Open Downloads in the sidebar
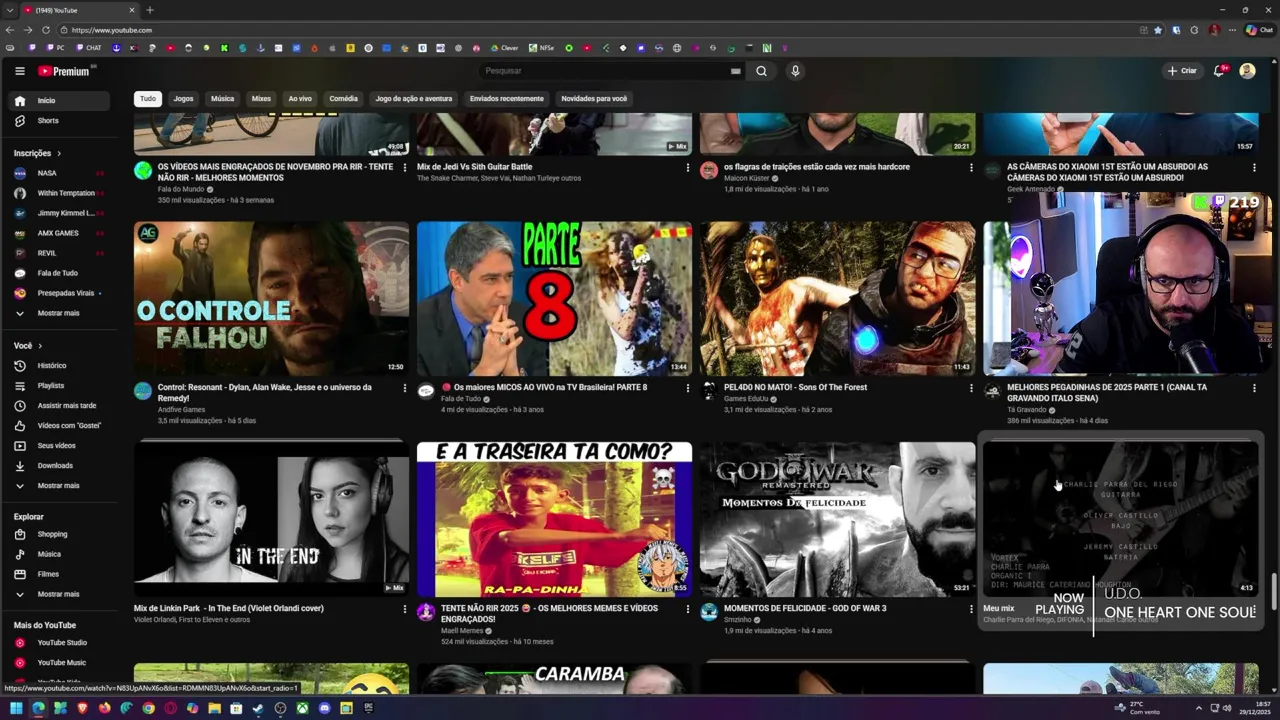Screen dimensions: 1280x720 click(x=61, y=466)
